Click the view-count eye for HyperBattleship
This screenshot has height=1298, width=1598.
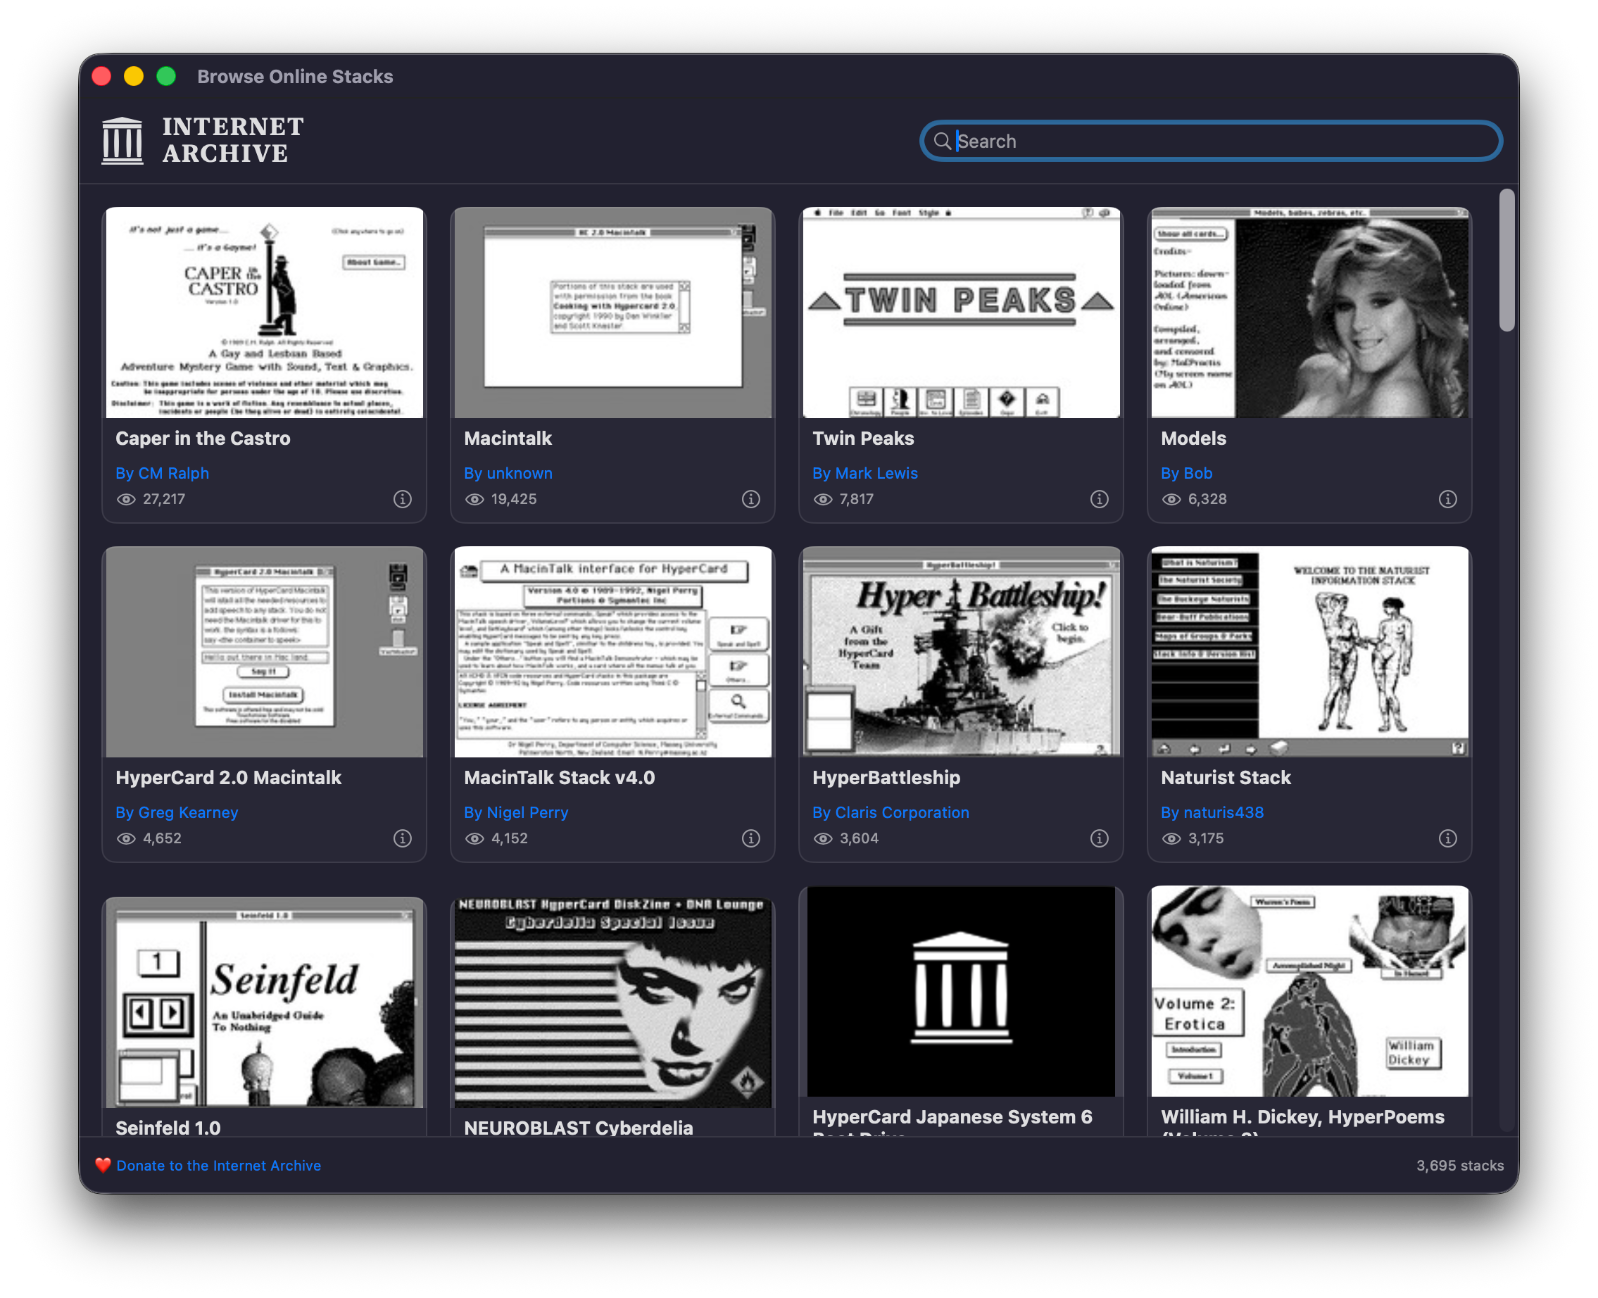pyautogui.click(x=823, y=838)
